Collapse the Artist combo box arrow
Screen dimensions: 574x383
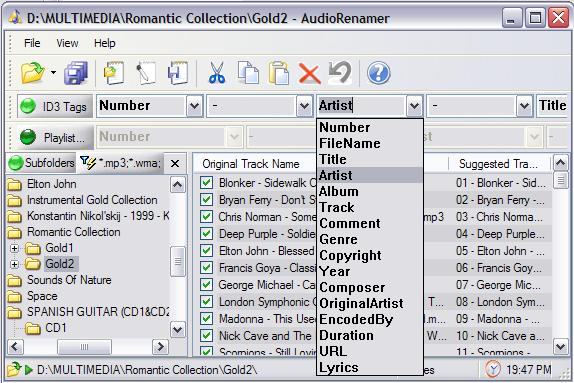click(x=414, y=106)
